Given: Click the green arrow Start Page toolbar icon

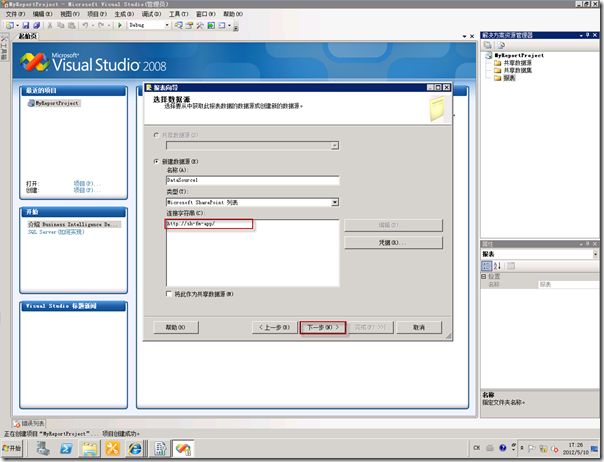Looking at the screenshot, I should 211,25.
